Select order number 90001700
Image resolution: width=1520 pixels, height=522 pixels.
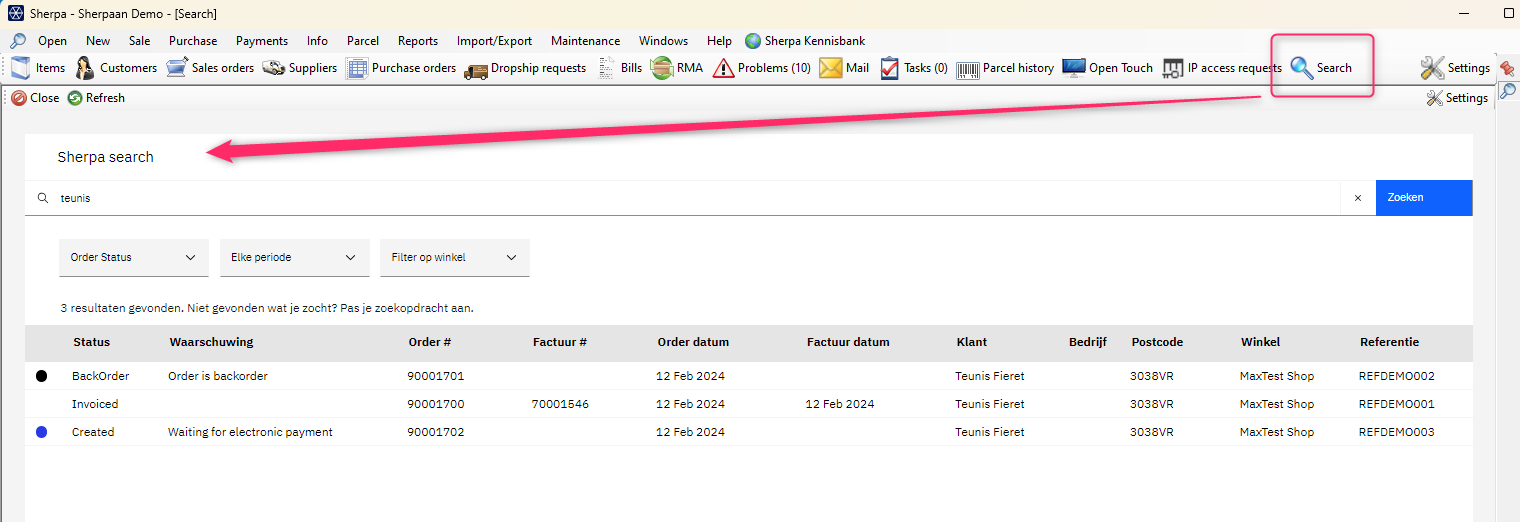click(x=436, y=404)
